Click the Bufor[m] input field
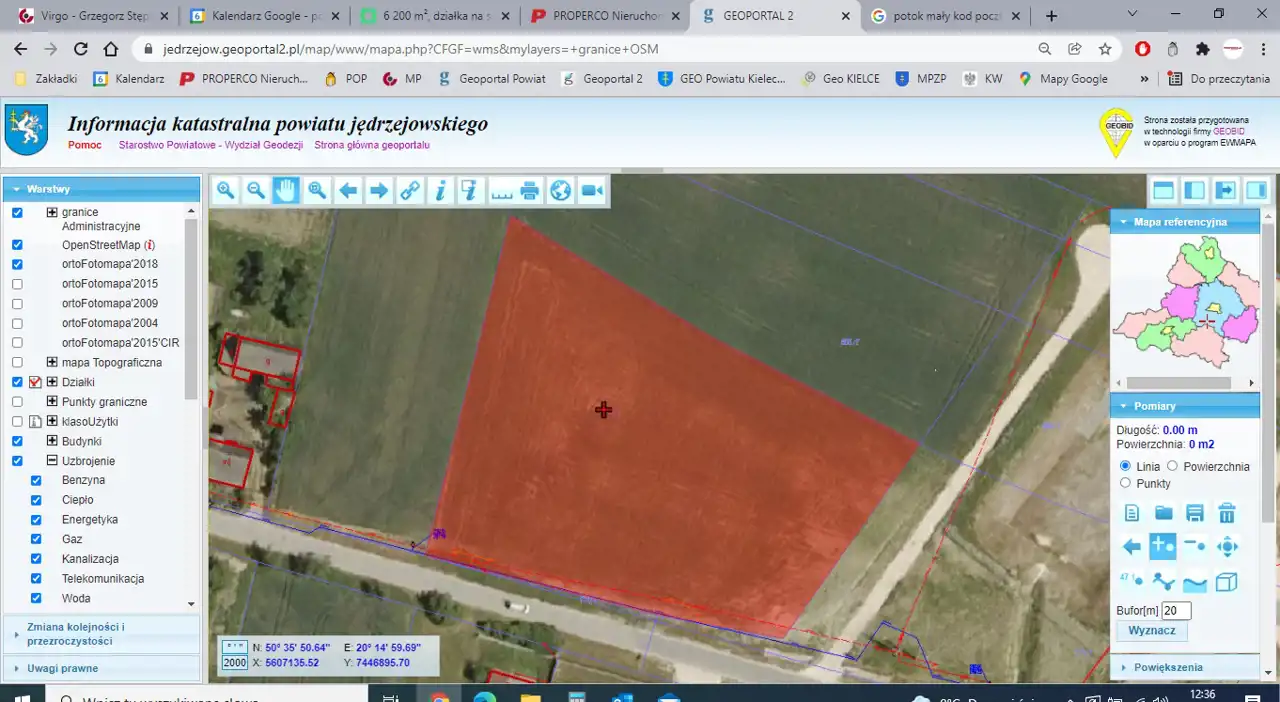 pyautogui.click(x=1176, y=610)
